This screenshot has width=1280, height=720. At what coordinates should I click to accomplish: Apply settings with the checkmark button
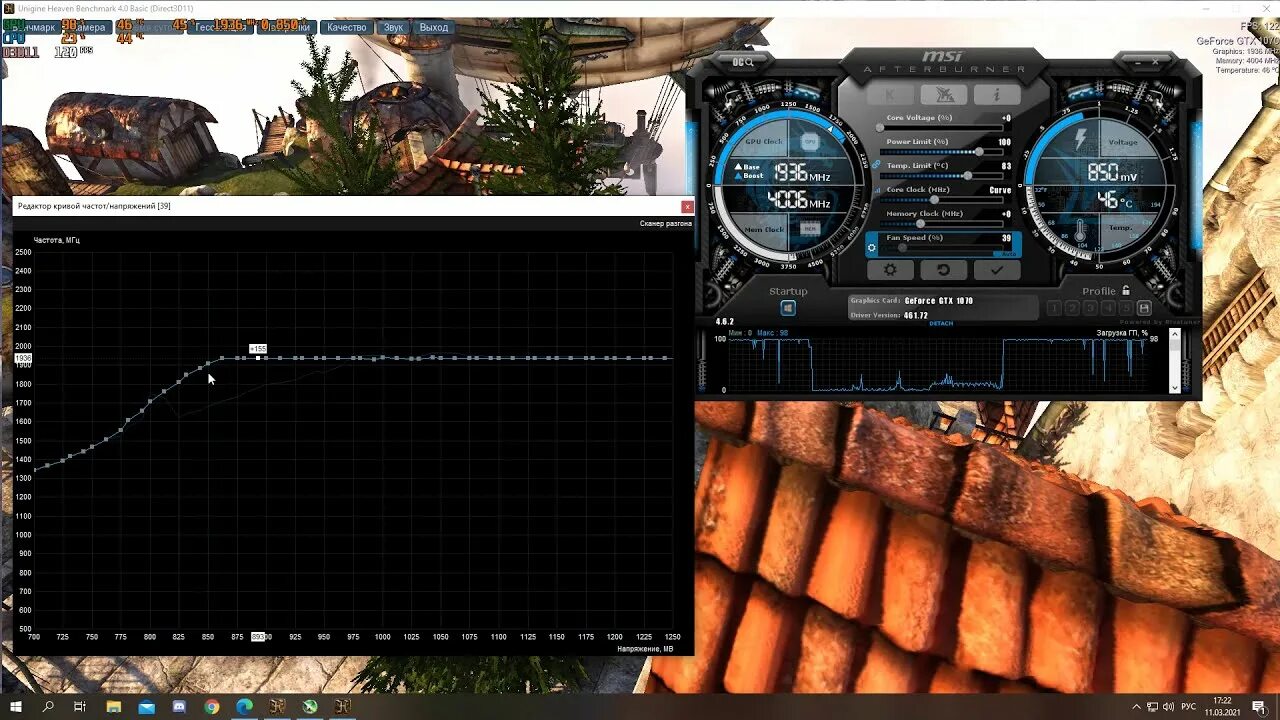[996, 270]
